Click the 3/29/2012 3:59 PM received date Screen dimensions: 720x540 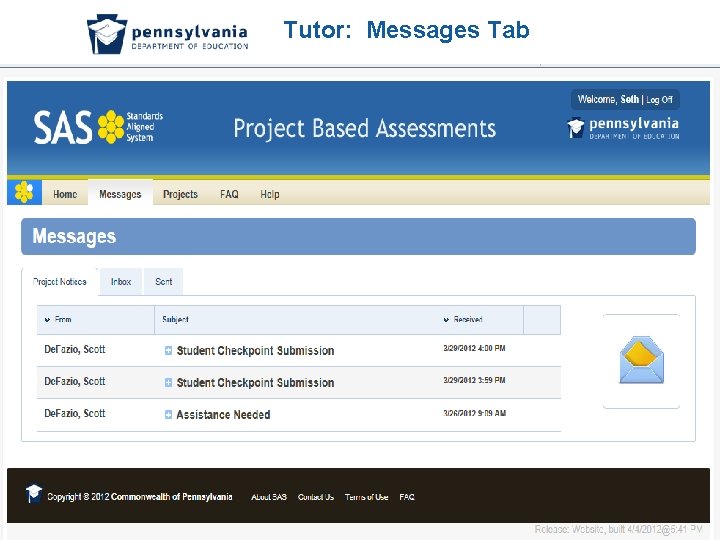click(x=474, y=380)
